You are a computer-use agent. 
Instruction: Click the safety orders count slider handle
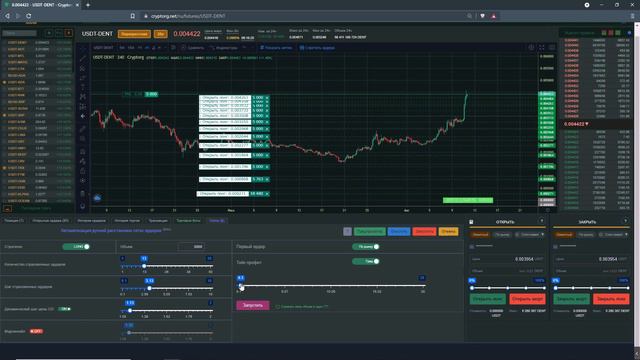(144, 266)
